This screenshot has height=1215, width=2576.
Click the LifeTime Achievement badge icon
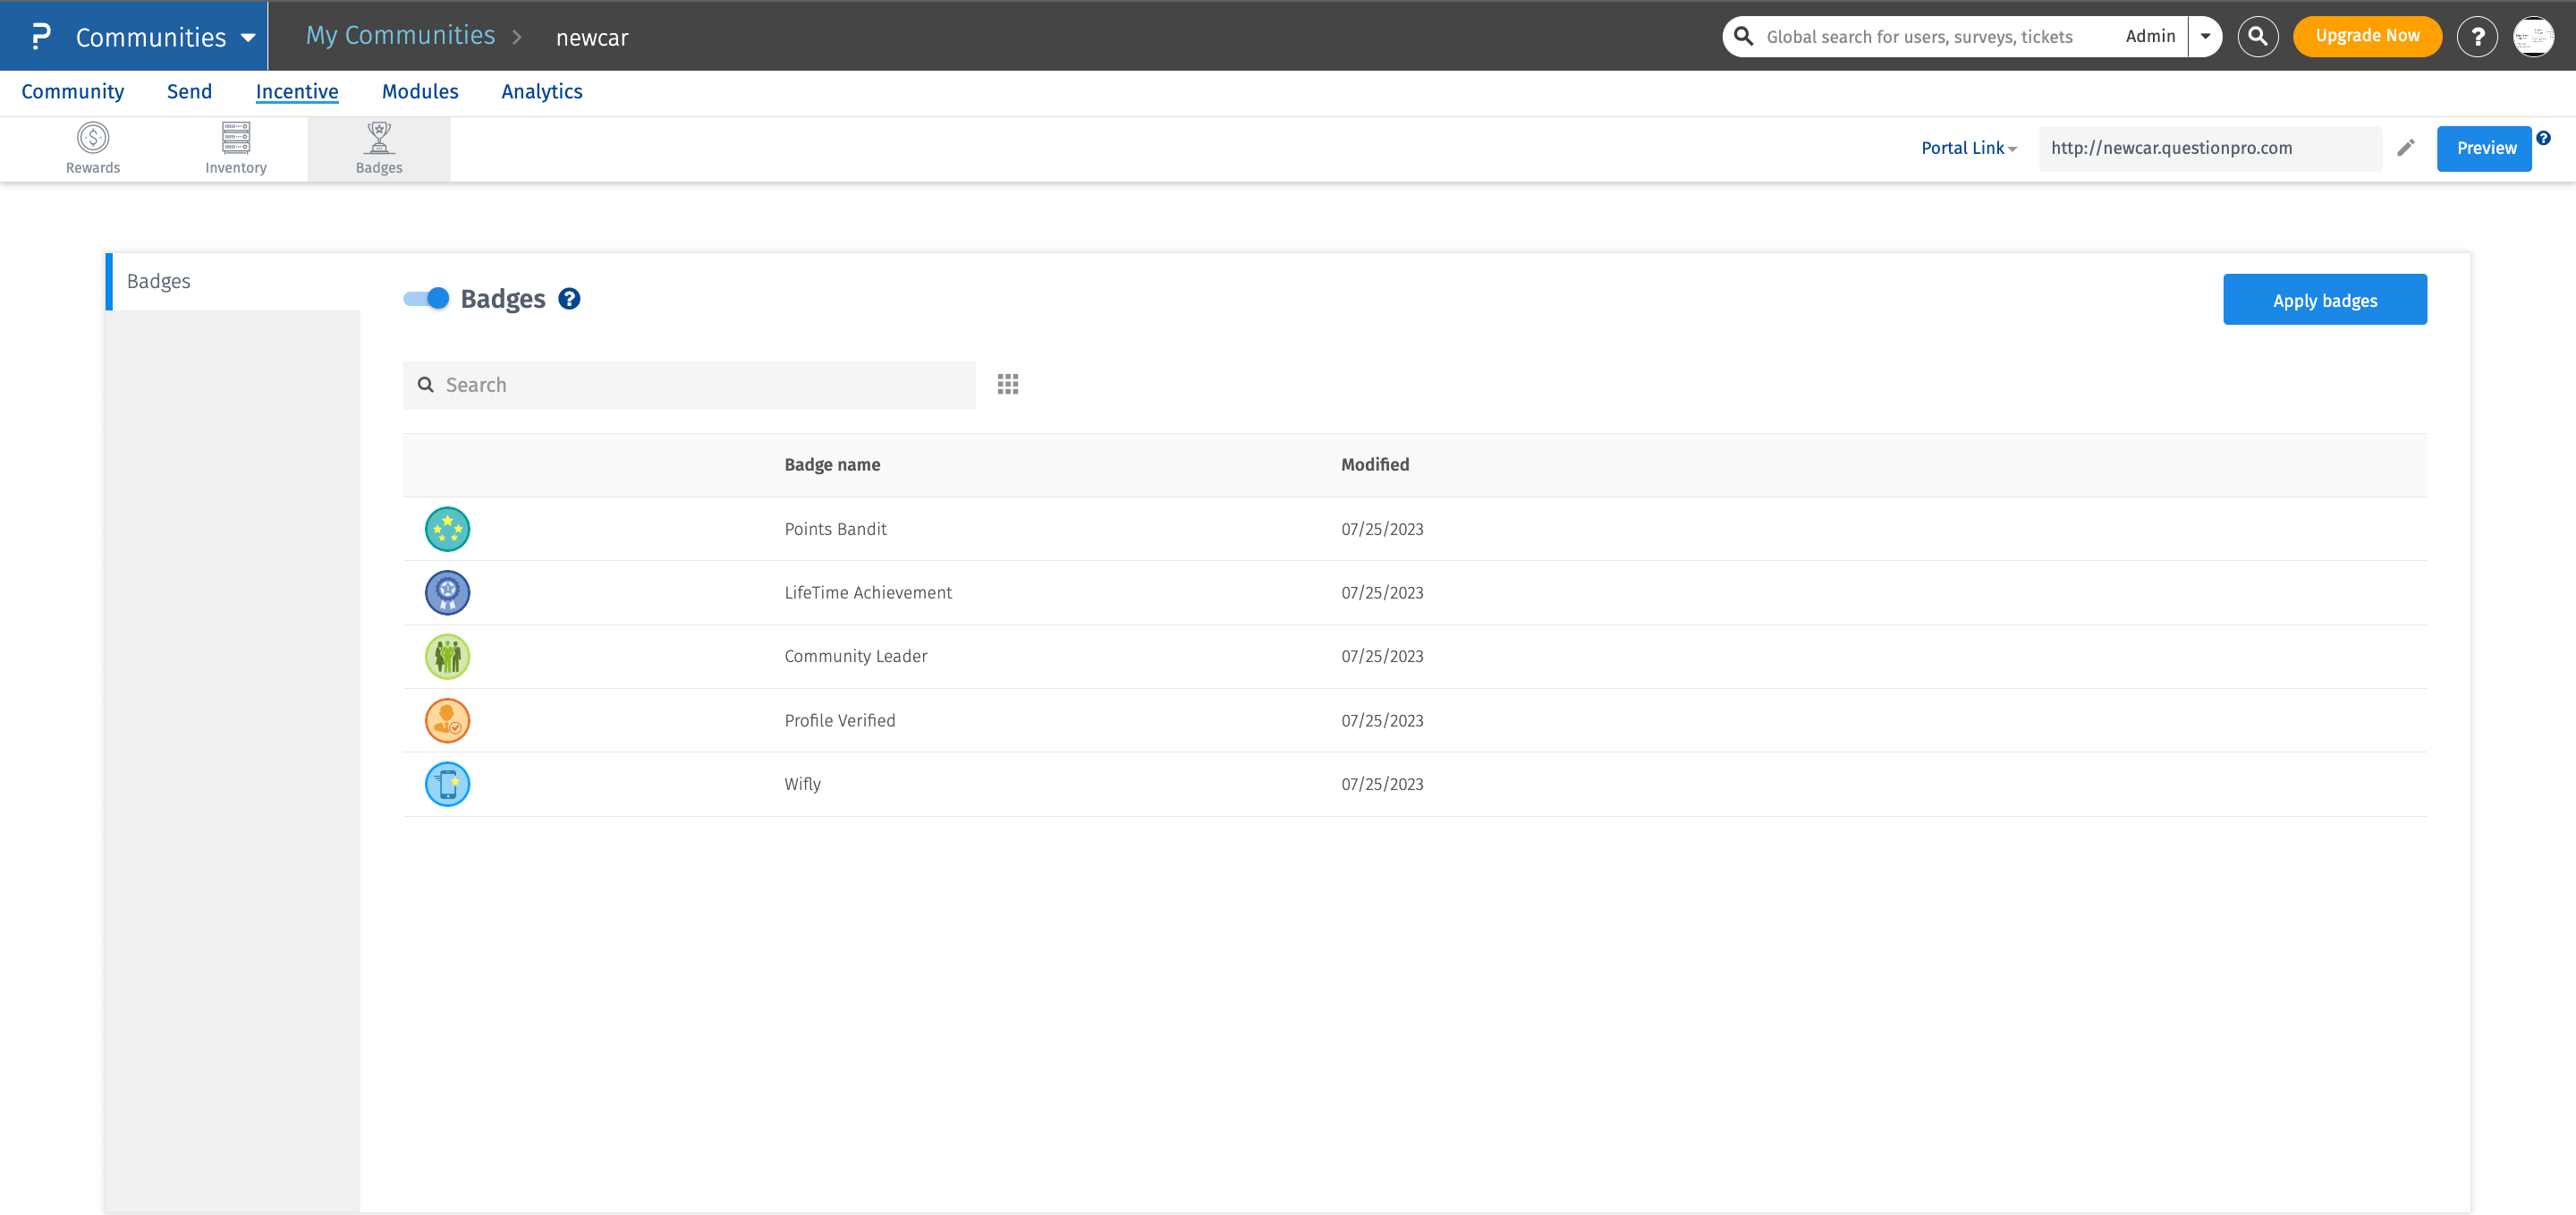pyautogui.click(x=447, y=592)
